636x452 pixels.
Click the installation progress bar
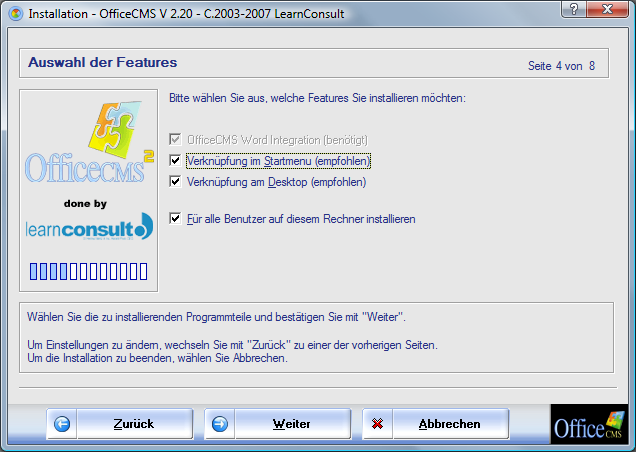coord(88,271)
